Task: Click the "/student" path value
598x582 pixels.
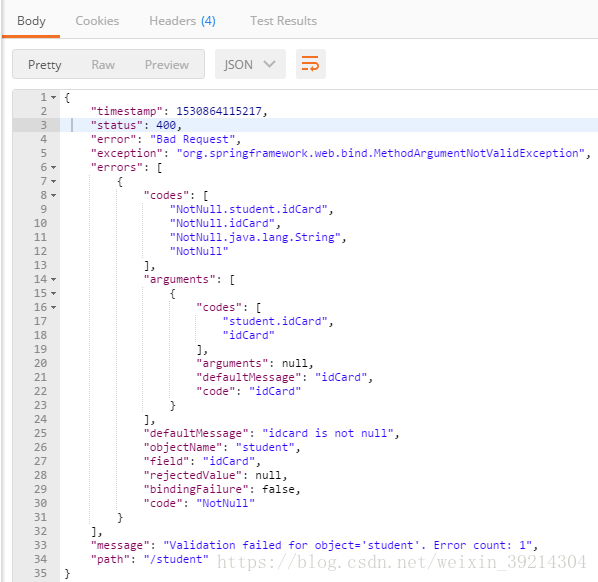Action: click(x=176, y=559)
